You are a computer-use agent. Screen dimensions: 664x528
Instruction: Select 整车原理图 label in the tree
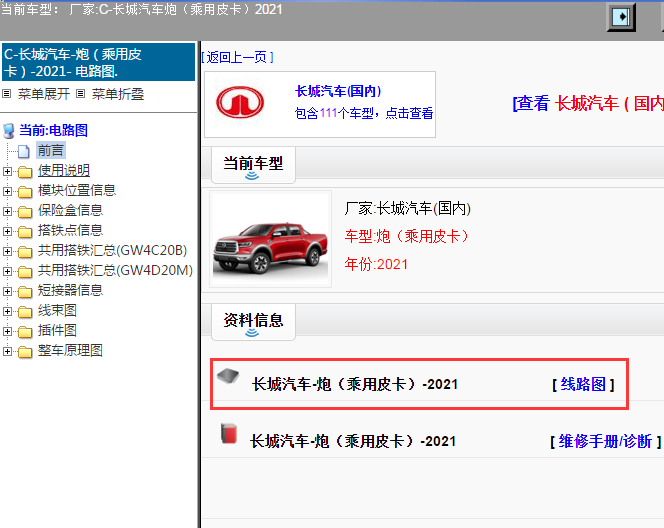(70, 350)
